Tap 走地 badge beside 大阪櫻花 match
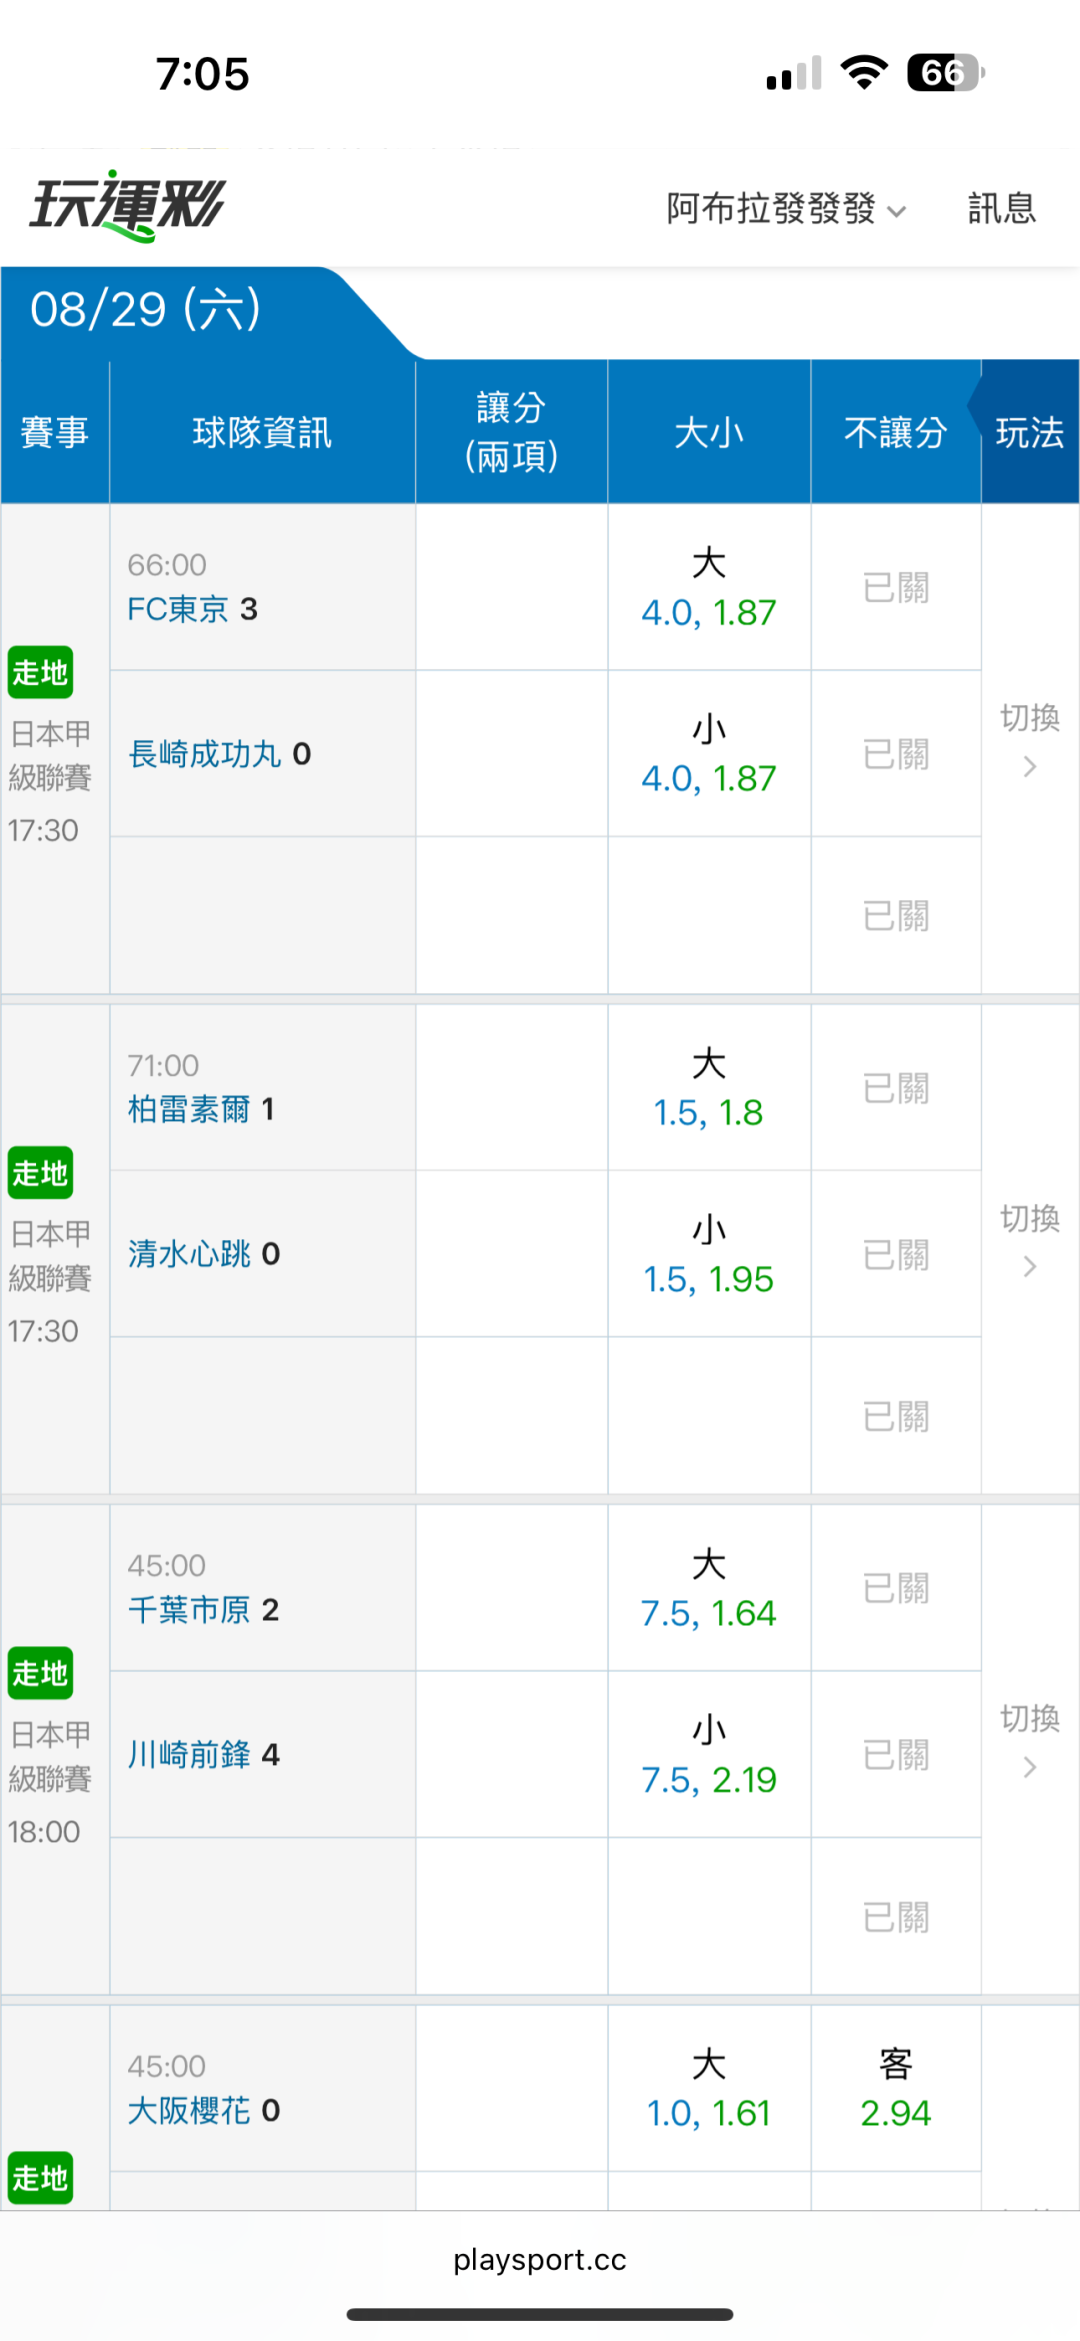The height and width of the screenshot is (2341, 1080). (x=40, y=2178)
